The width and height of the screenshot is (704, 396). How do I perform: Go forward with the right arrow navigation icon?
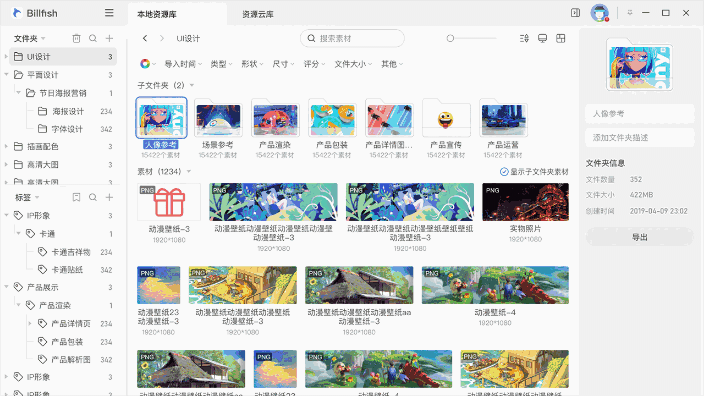tap(162, 39)
